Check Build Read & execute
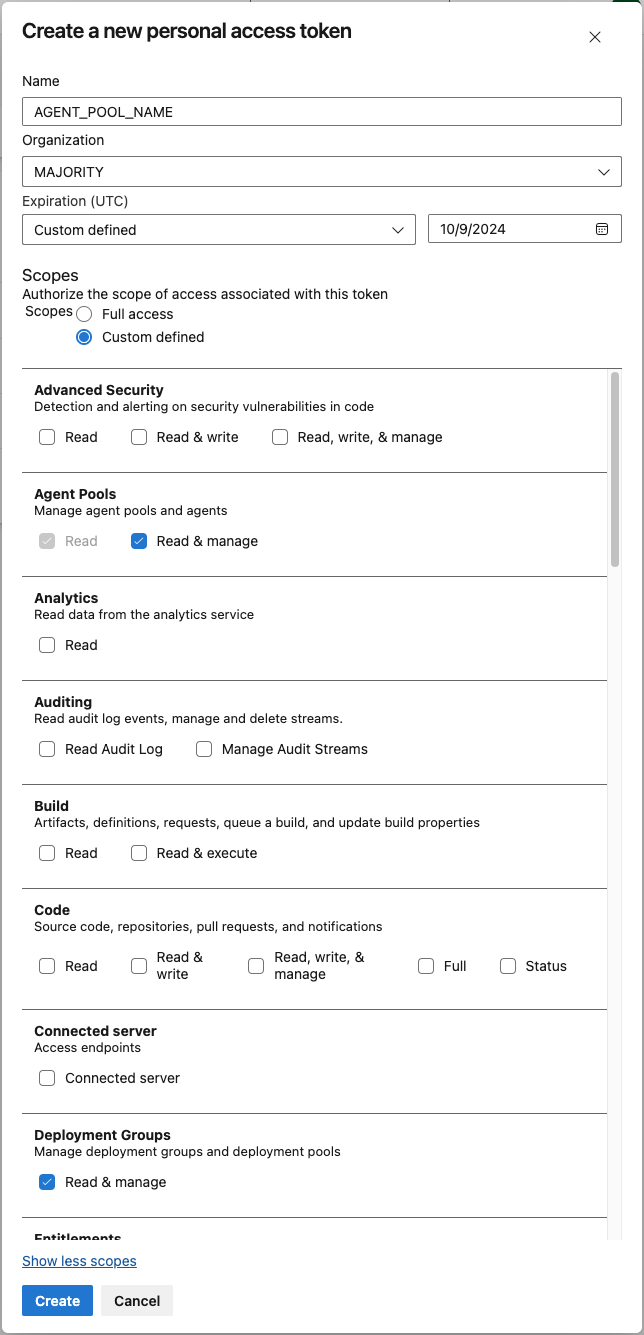The height and width of the screenshot is (1335, 644). coord(139,853)
